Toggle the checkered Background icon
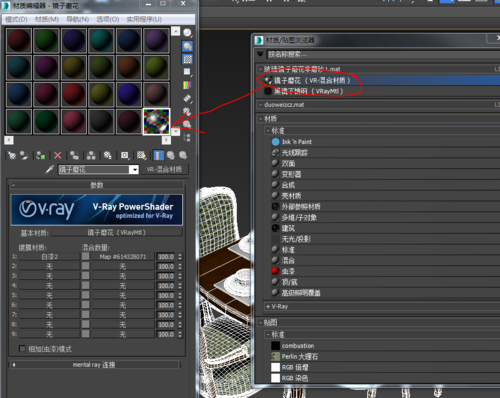Screen dimensions: 500x398 click(x=187, y=59)
